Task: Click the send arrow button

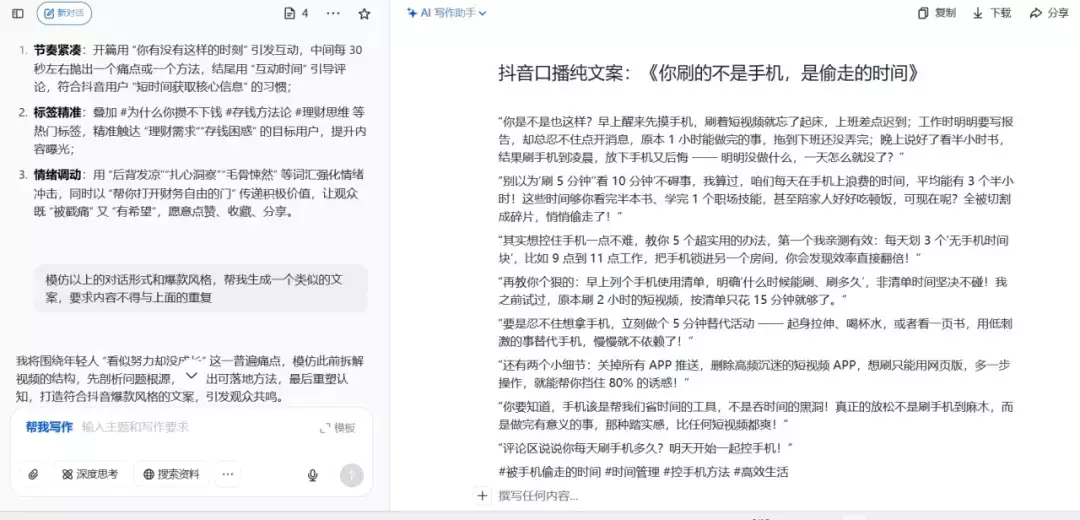Action: (x=351, y=475)
